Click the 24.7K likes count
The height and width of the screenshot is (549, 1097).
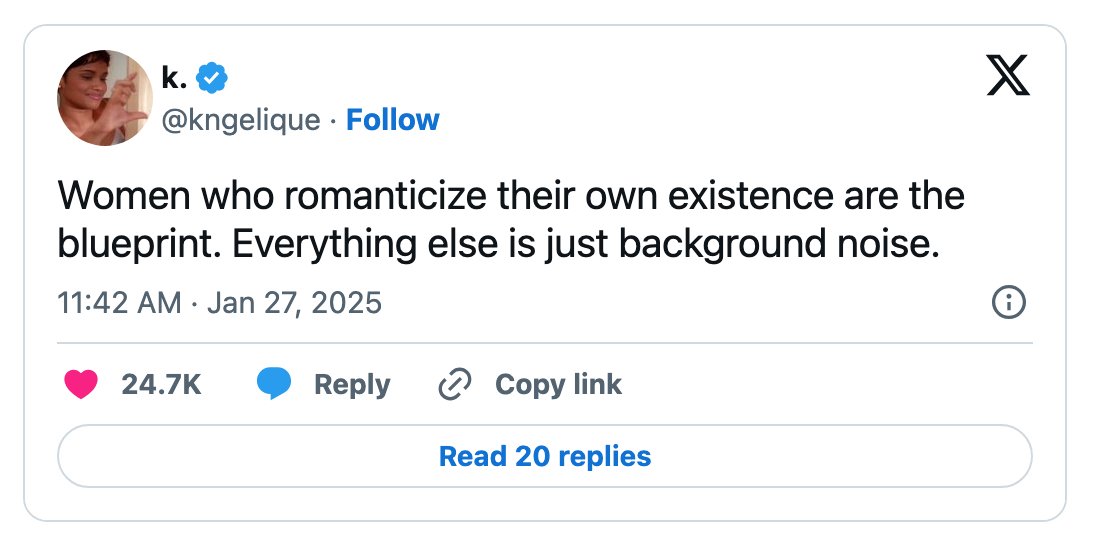pyautogui.click(x=161, y=385)
